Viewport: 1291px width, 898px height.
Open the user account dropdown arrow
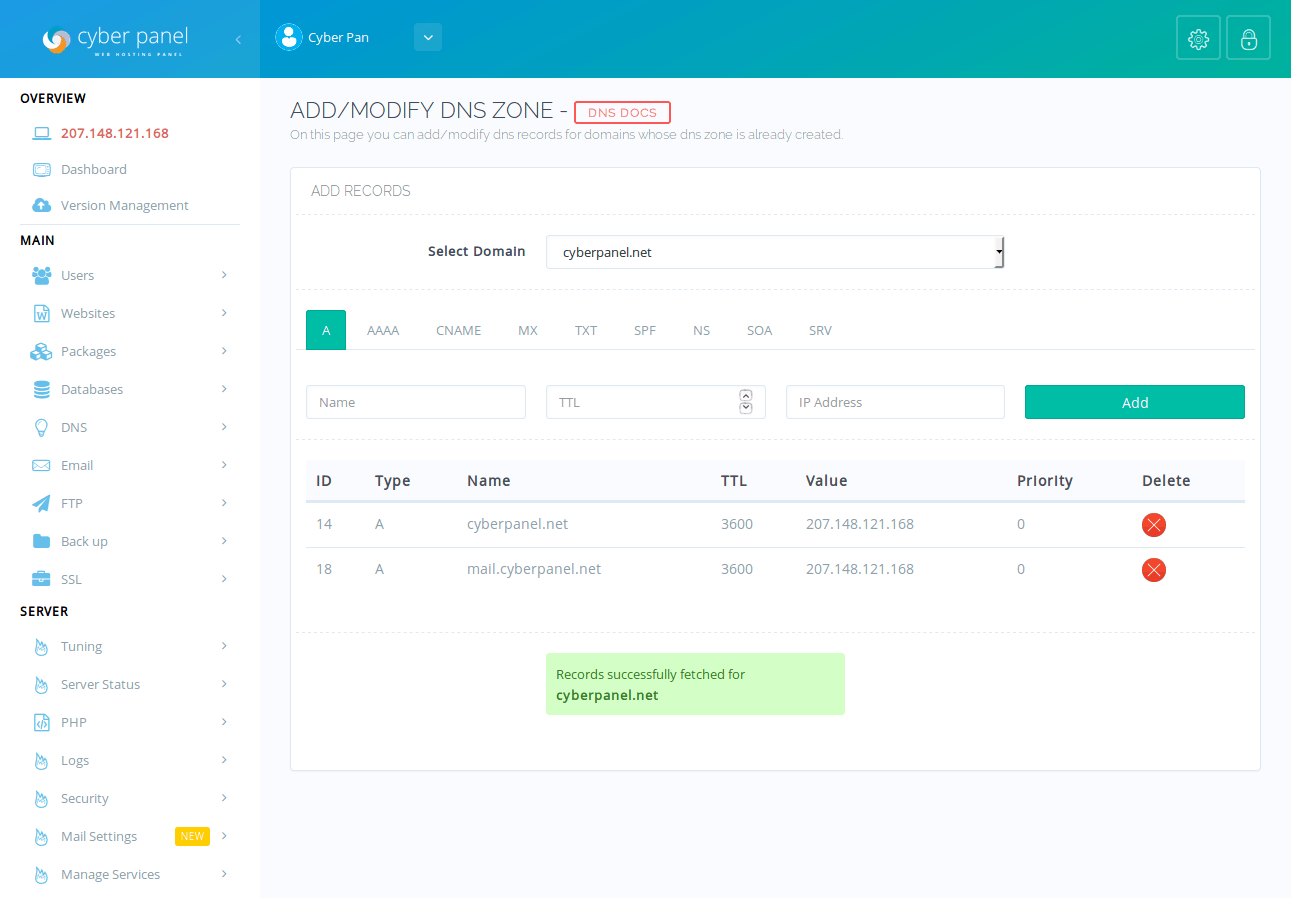click(428, 37)
